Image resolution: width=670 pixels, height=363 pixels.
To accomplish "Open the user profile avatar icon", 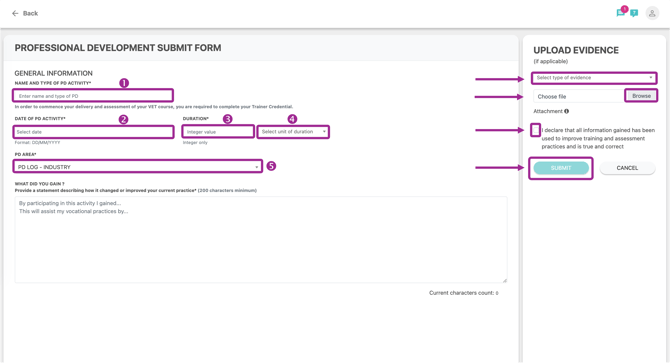I will coord(652,13).
